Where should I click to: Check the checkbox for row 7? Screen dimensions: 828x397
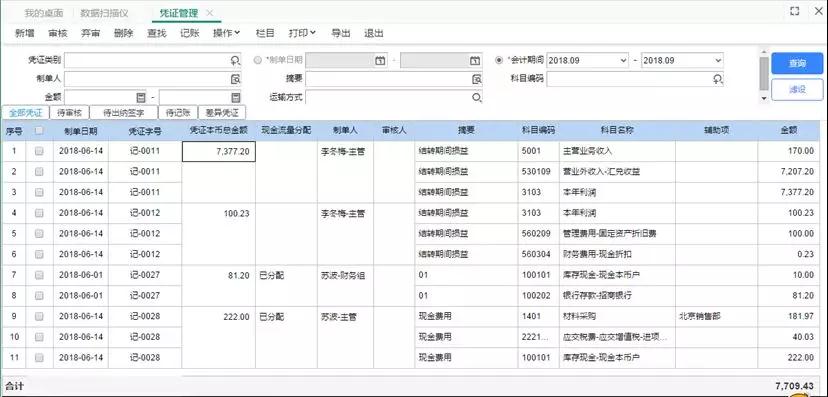click(x=39, y=275)
